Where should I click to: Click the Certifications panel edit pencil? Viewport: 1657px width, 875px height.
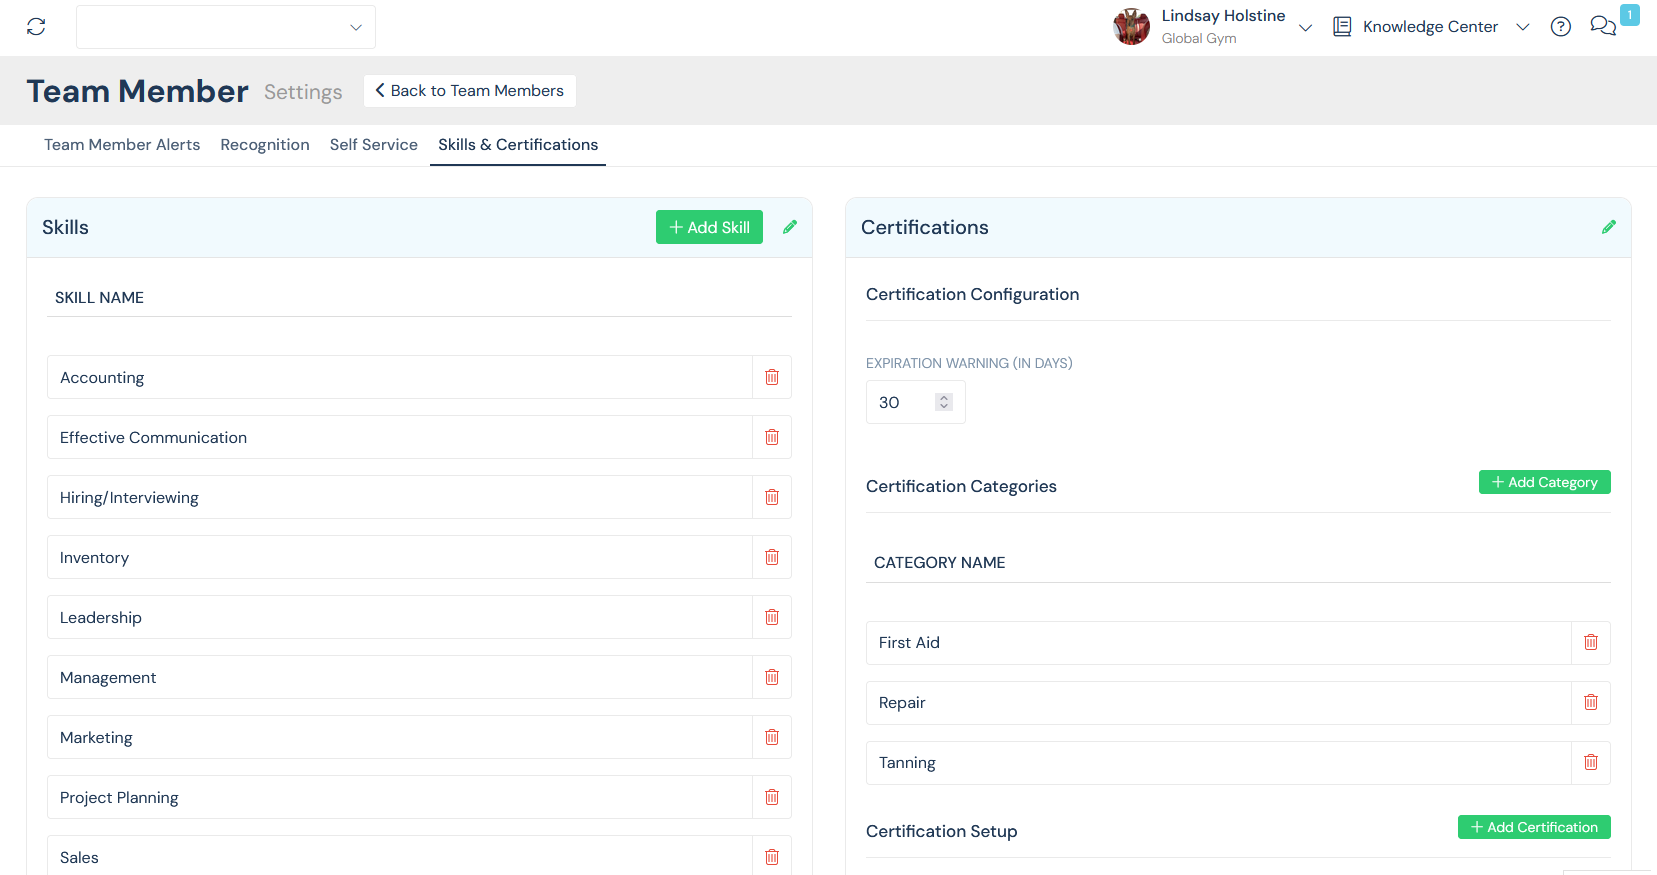[1608, 227]
